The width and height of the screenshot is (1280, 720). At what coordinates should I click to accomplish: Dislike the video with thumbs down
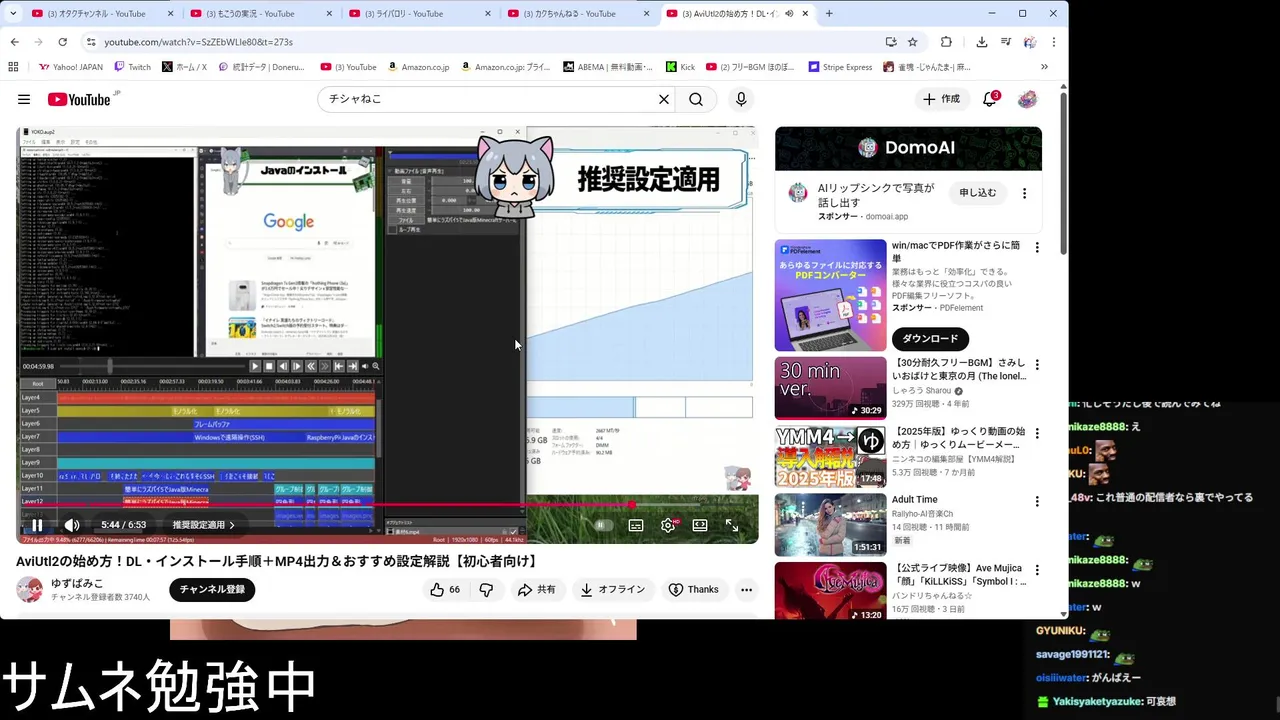click(486, 590)
